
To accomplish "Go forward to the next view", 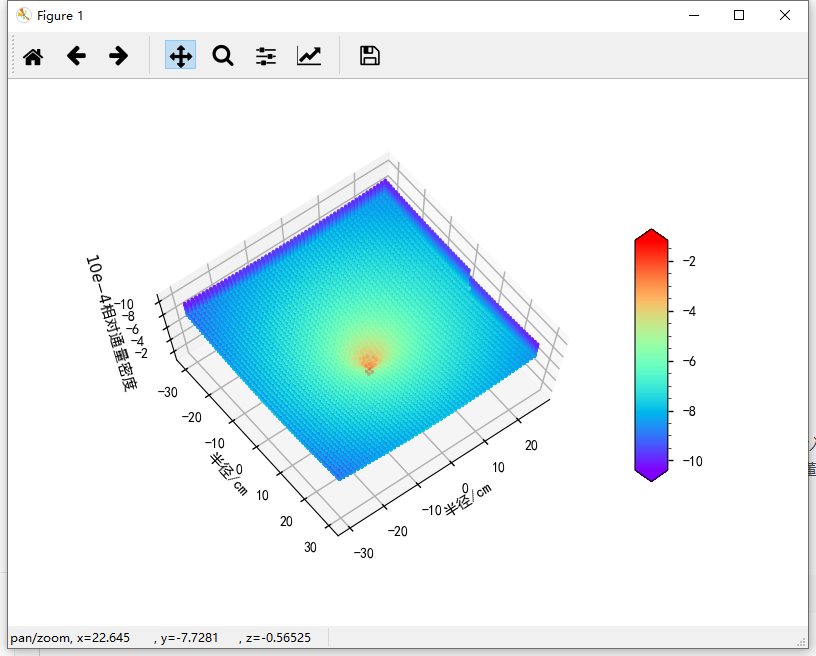I will point(118,55).
